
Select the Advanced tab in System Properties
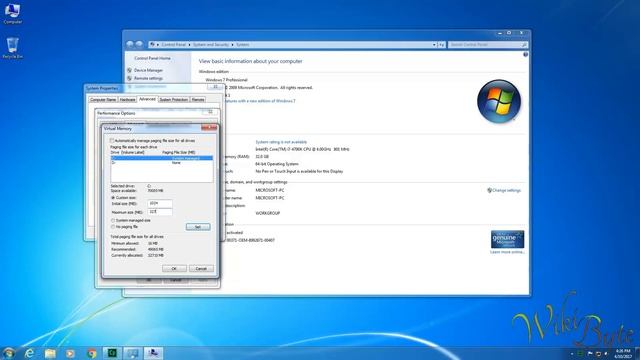point(147,99)
